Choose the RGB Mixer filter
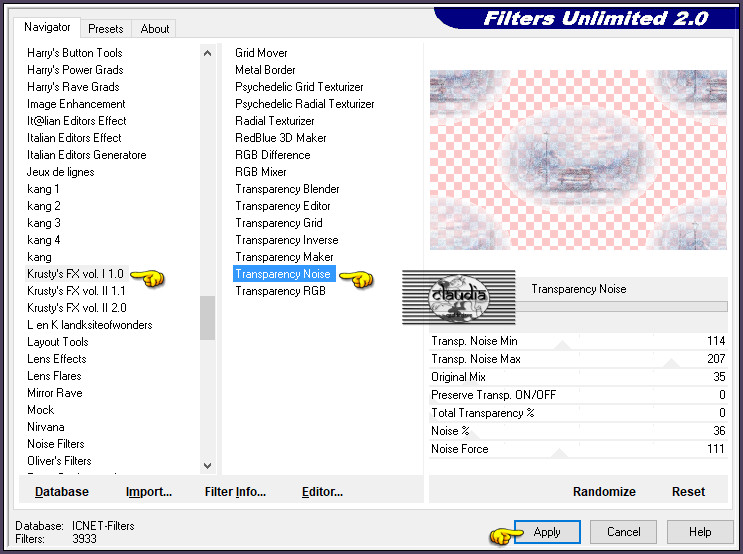Image resolution: width=743 pixels, height=554 pixels. point(261,172)
